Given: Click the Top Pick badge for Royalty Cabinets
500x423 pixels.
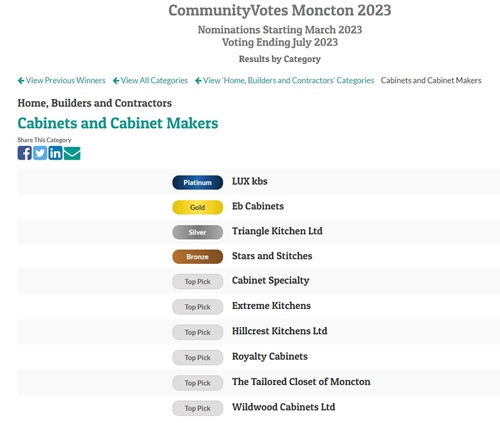Looking at the screenshot, I should (x=198, y=358).
